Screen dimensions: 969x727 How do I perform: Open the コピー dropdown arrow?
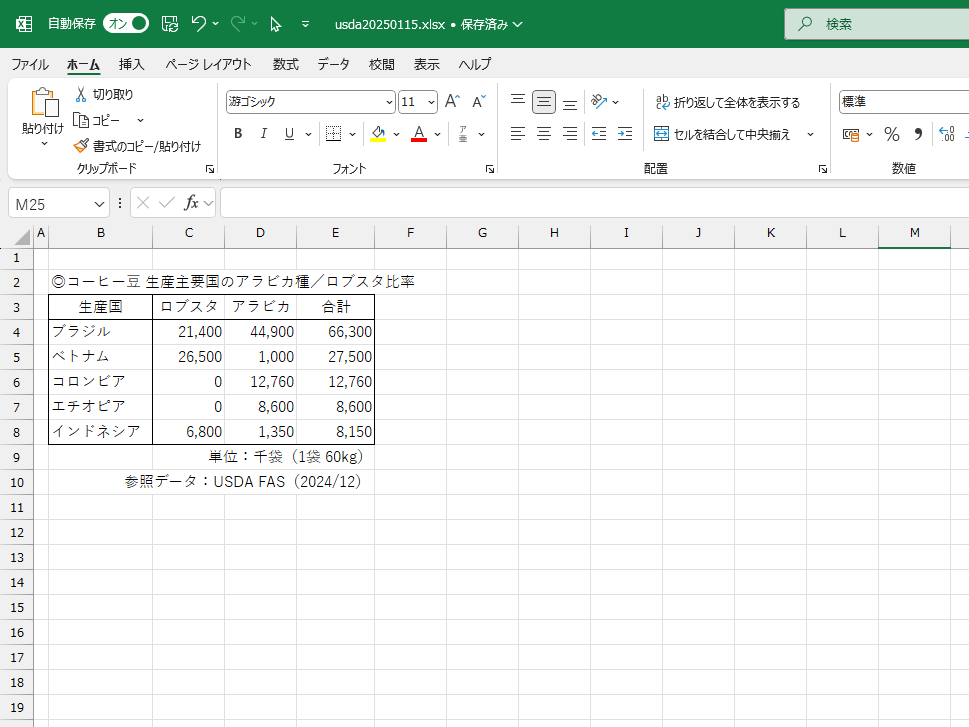pyautogui.click(x=140, y=120)
